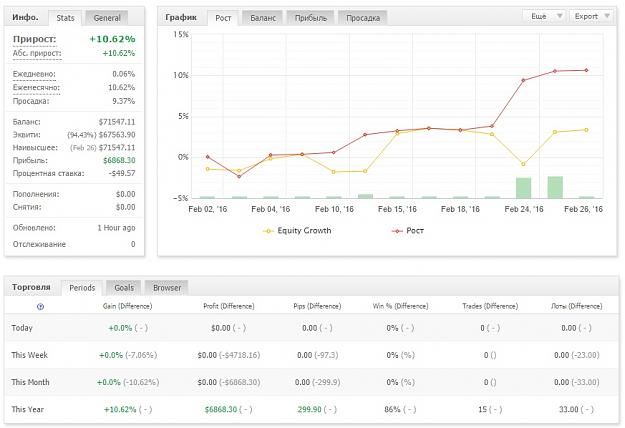Click the Gain (Difference) column header
The height and width of the screenshot is (428, 625).
point(128,306)
